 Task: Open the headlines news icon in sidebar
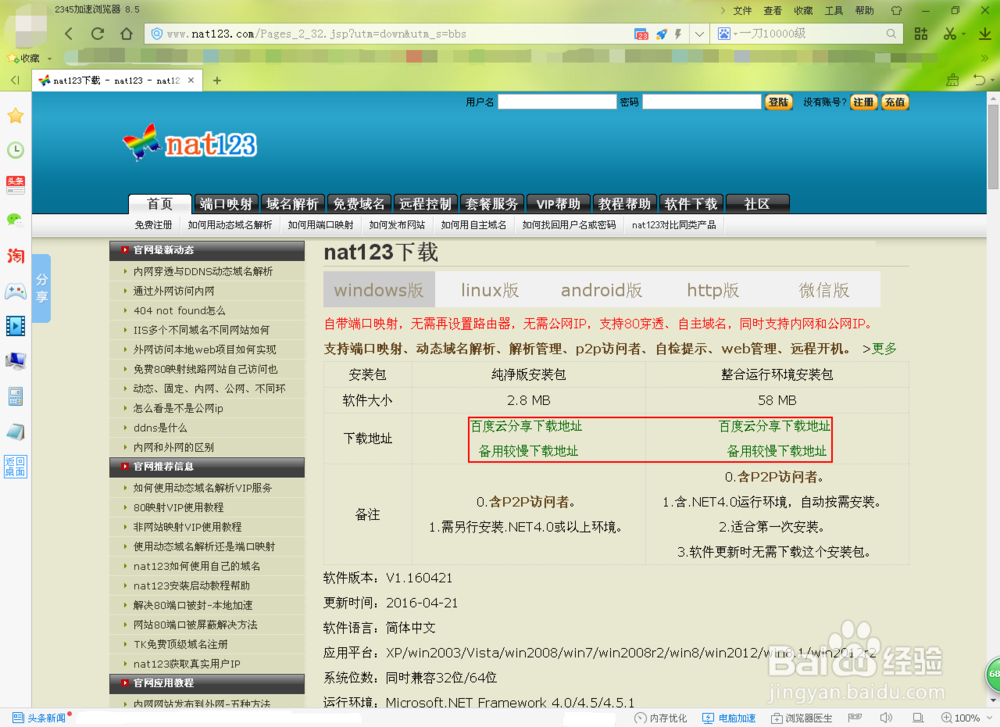[15, 185]
